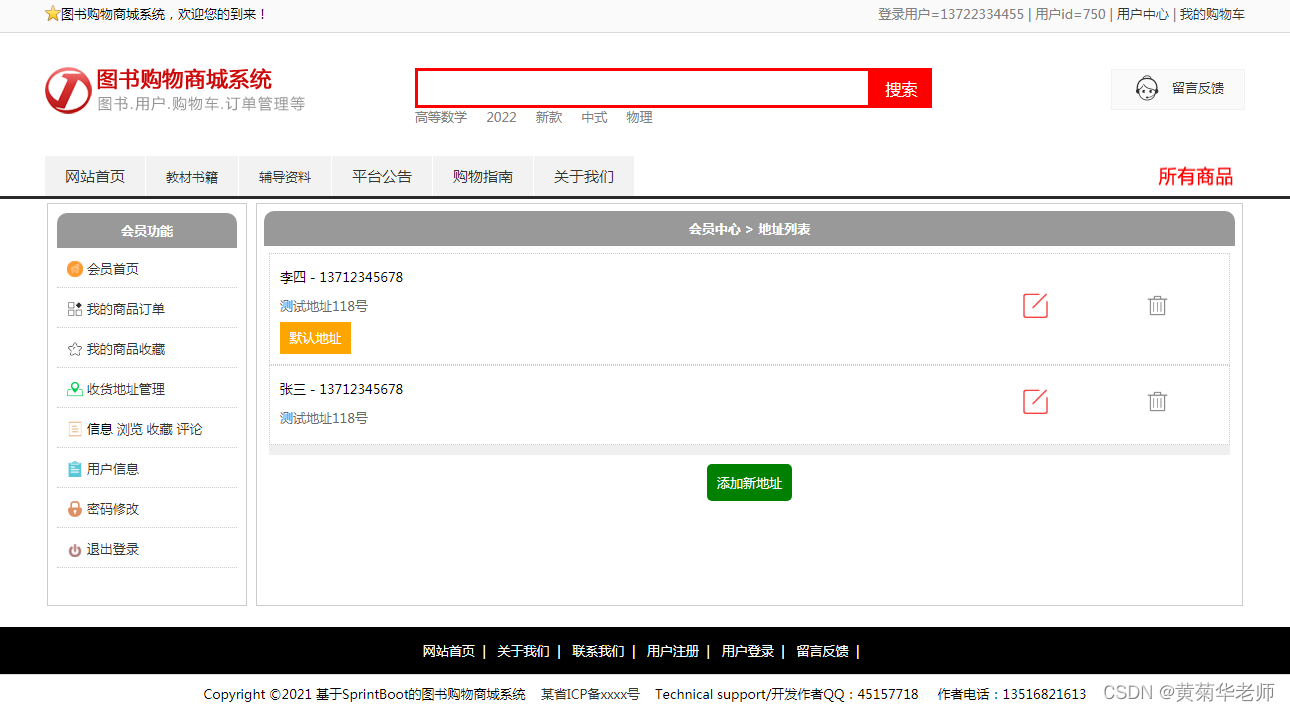The width and height of the screenshot is (1290, 712).
Task: Open 信息 浏览 收藏 评论 in sidebar
Action: (x=145, y=429)
